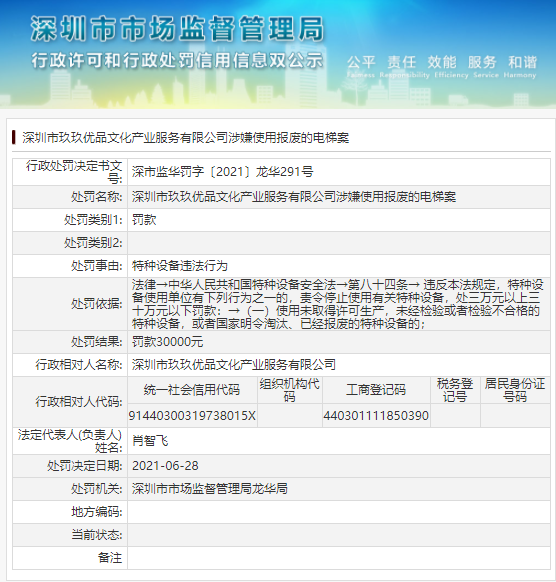Click the 公平 Fairness slogan in banner
Screen dimensions: 556x582
pos(361,66)
